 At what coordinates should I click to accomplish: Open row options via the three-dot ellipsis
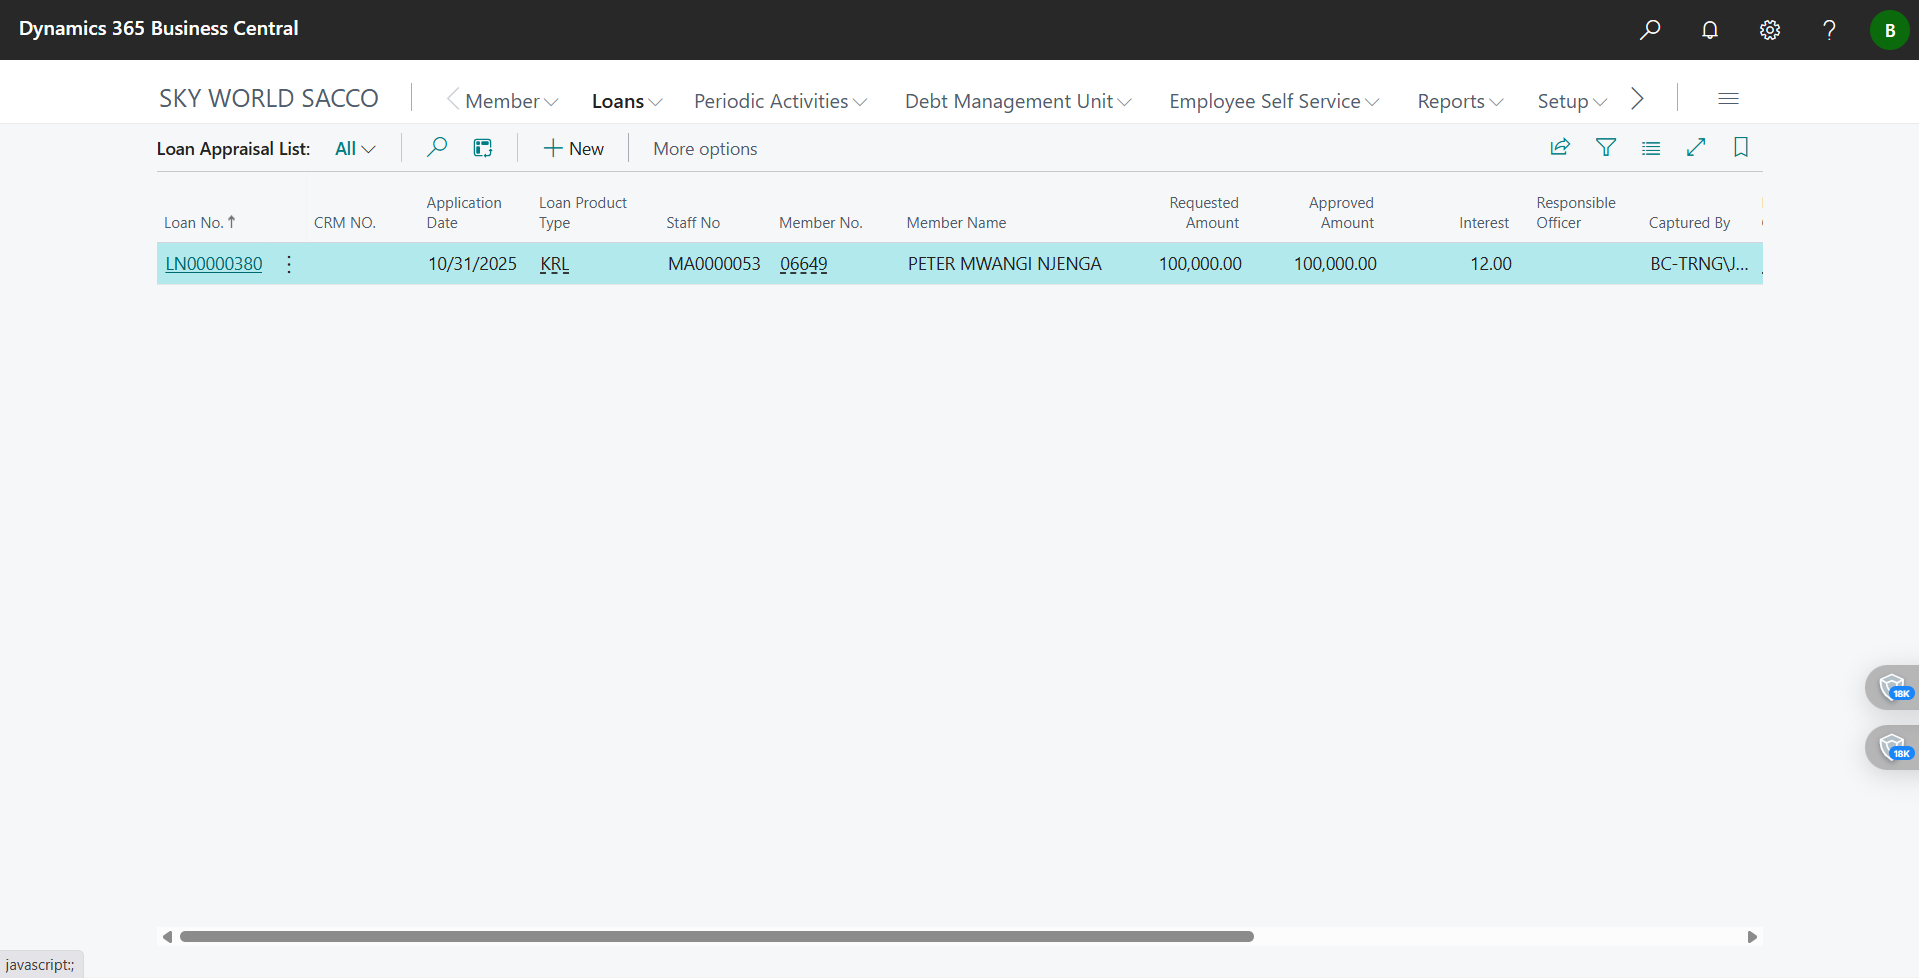coord(288,263)
